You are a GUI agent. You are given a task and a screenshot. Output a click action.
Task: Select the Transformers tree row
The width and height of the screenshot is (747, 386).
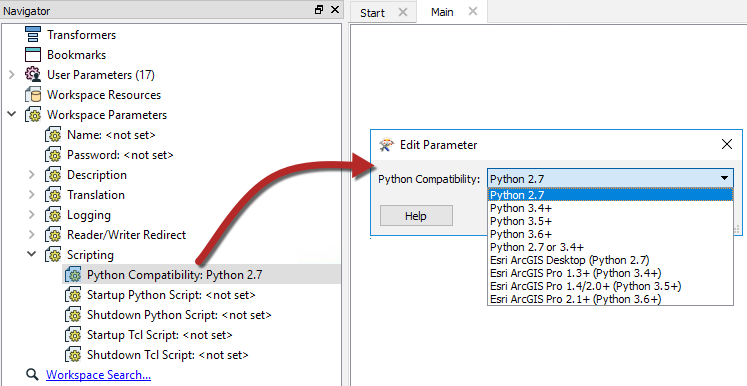point(81,35)
